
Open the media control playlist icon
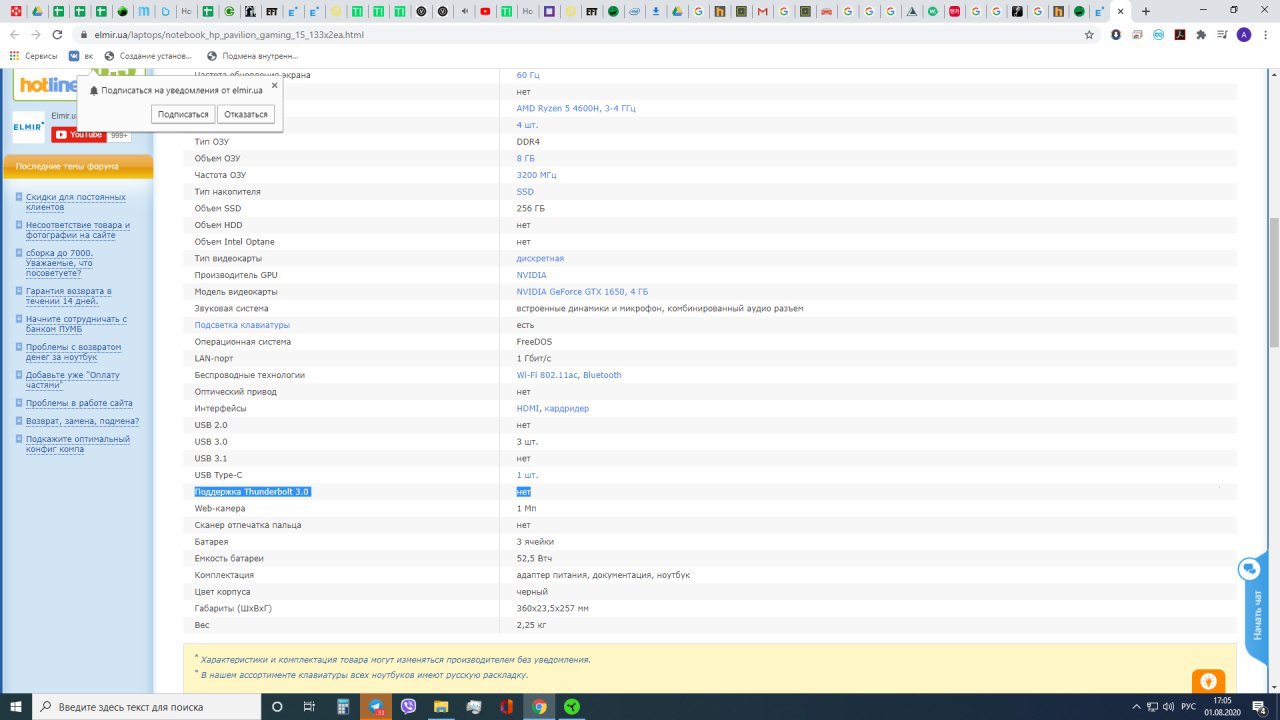coord(1222,34)
